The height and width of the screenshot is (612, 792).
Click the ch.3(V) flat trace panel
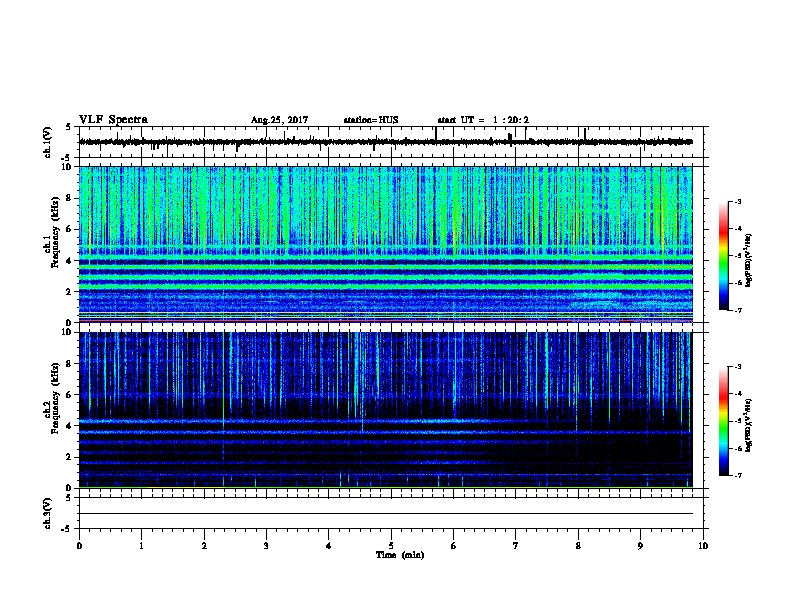pyautogui.click(x=391, y=513)
